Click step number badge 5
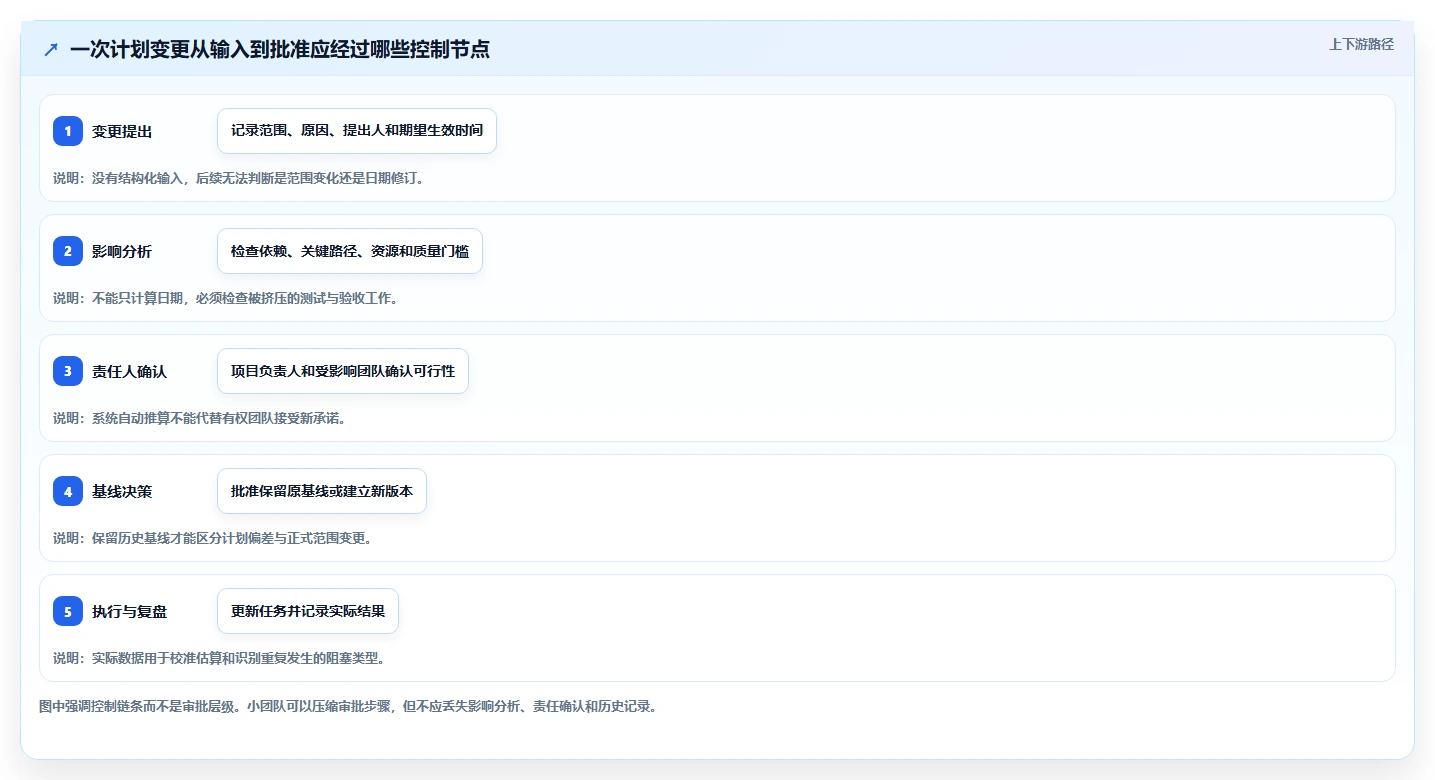Image resolution: width=1435 pixels, height=780 pixels. (x=68, y=611)
